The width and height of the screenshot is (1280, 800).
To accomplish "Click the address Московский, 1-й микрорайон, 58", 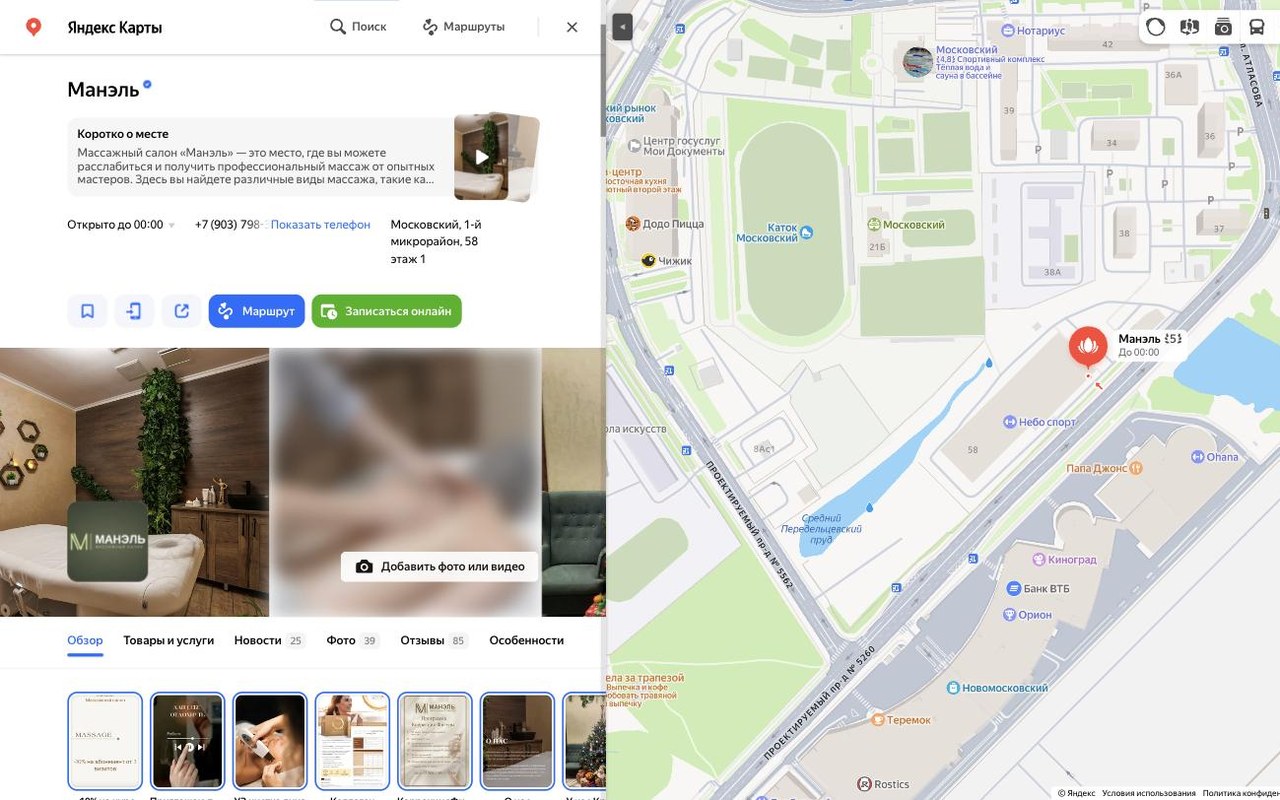I will click(x=436, y=242).
